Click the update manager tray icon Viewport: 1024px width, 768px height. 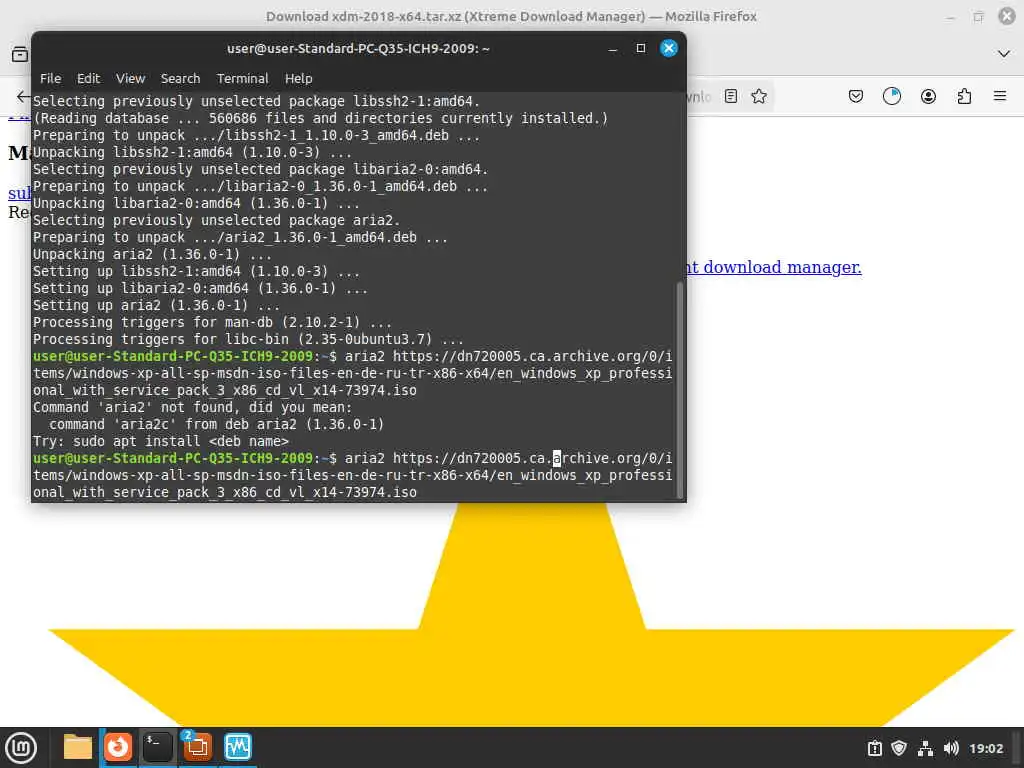click(874, 748)
